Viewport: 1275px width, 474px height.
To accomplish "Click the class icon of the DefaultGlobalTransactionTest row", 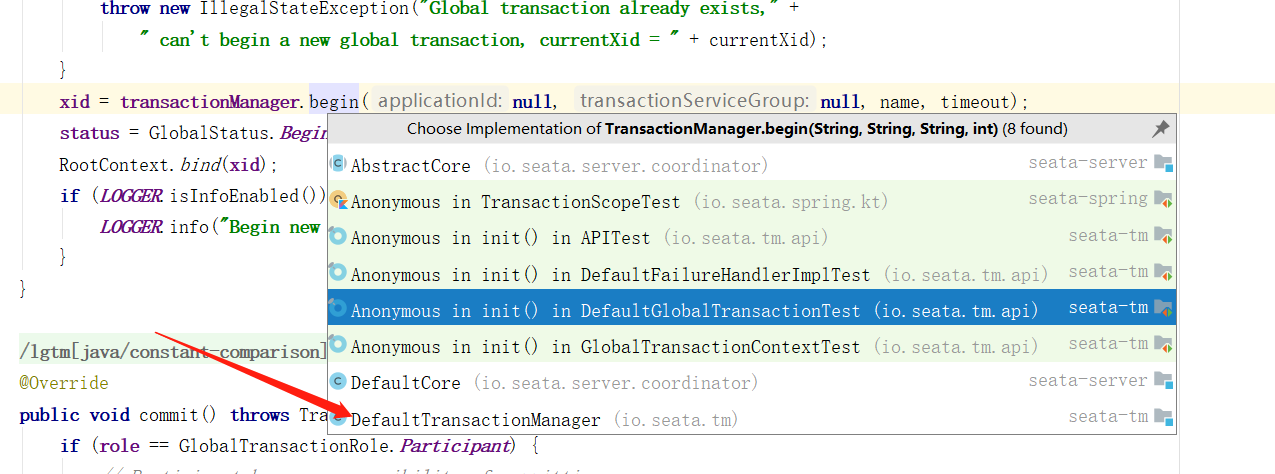I will pos(338,308).
